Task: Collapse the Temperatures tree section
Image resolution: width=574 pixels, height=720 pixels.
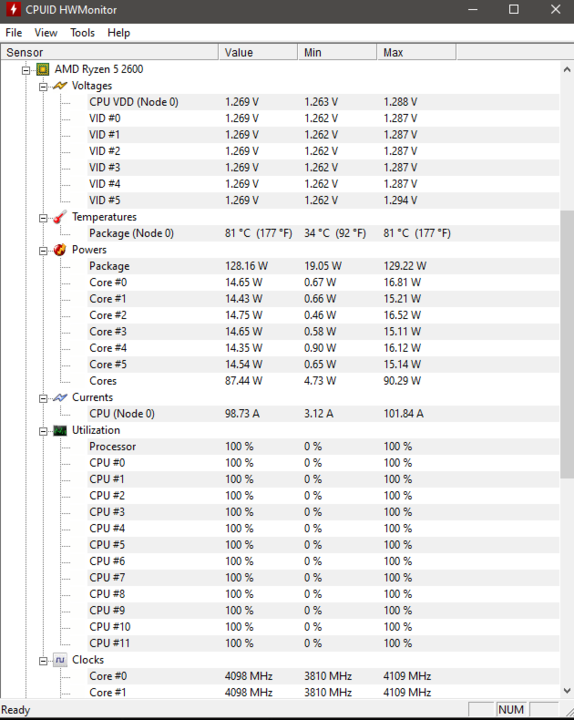Action: coord(43,218)
